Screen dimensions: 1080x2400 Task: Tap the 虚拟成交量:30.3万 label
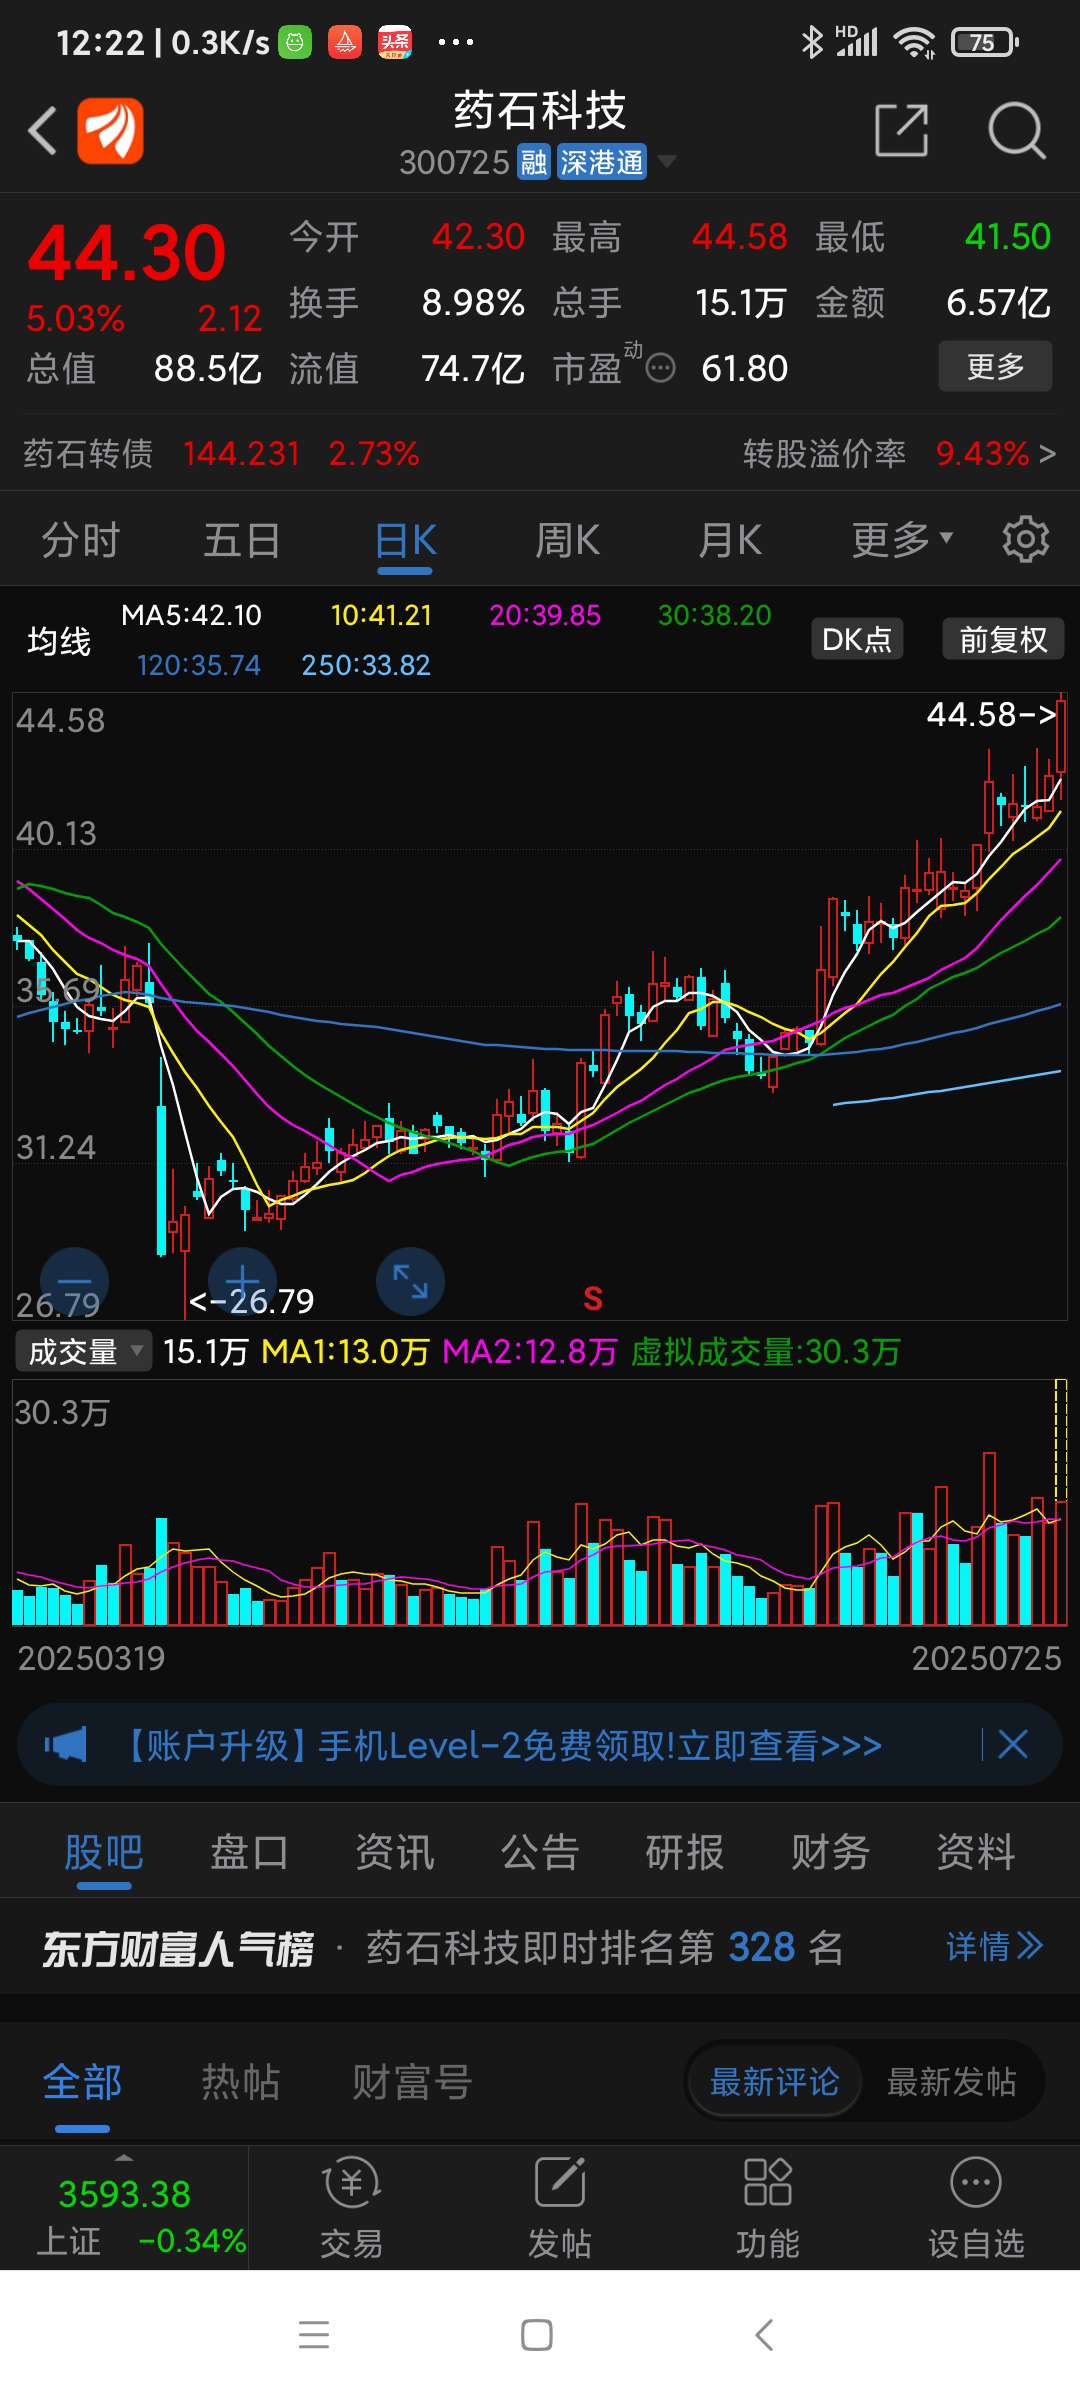(x=766, y=1352)
